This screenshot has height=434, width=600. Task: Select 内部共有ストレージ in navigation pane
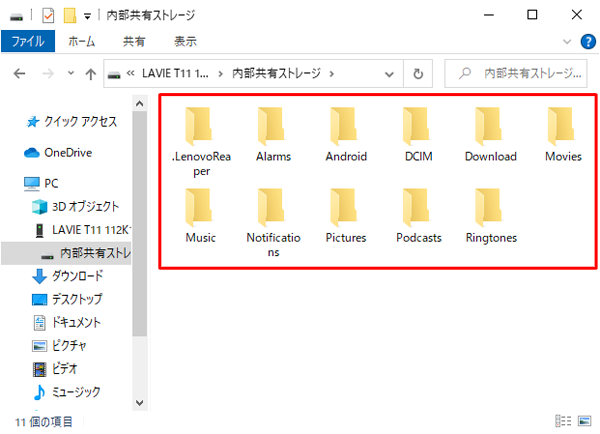pos(66,253)
